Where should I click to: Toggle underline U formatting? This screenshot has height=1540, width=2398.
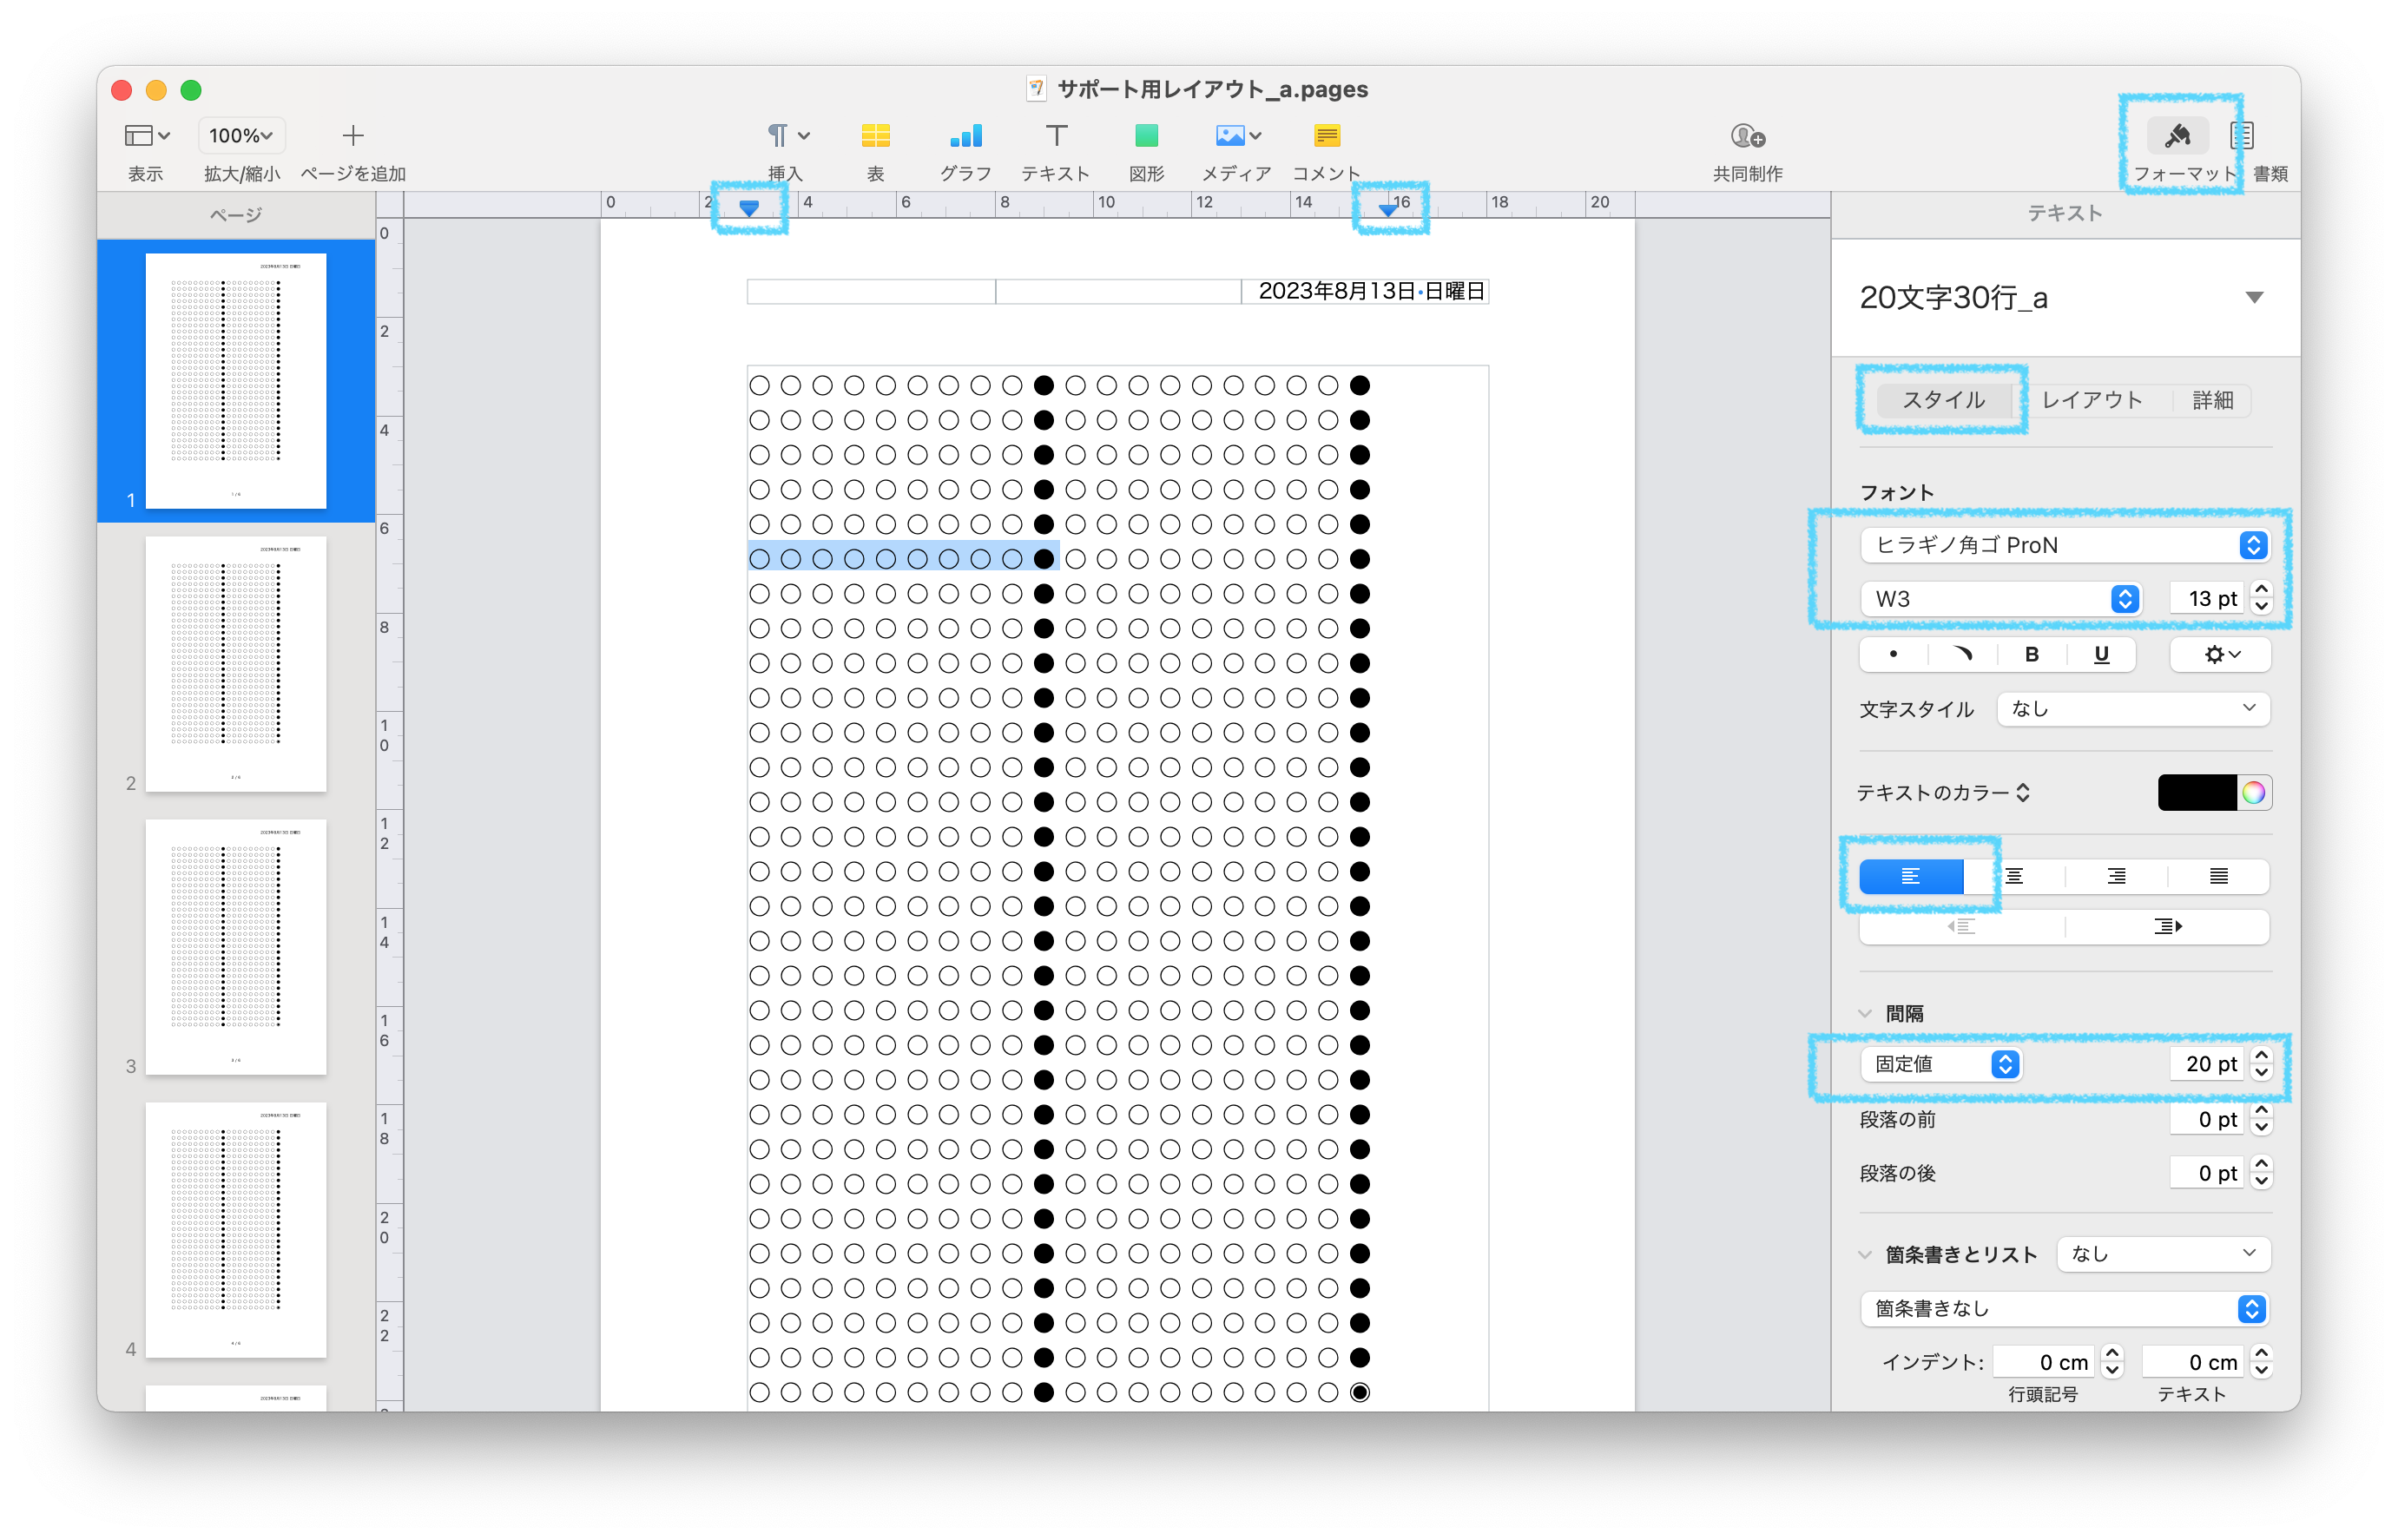point(2101,655)
